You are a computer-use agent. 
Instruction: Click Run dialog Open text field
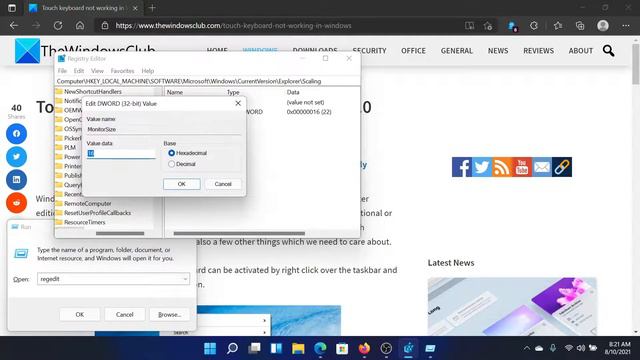coord(113,279)
